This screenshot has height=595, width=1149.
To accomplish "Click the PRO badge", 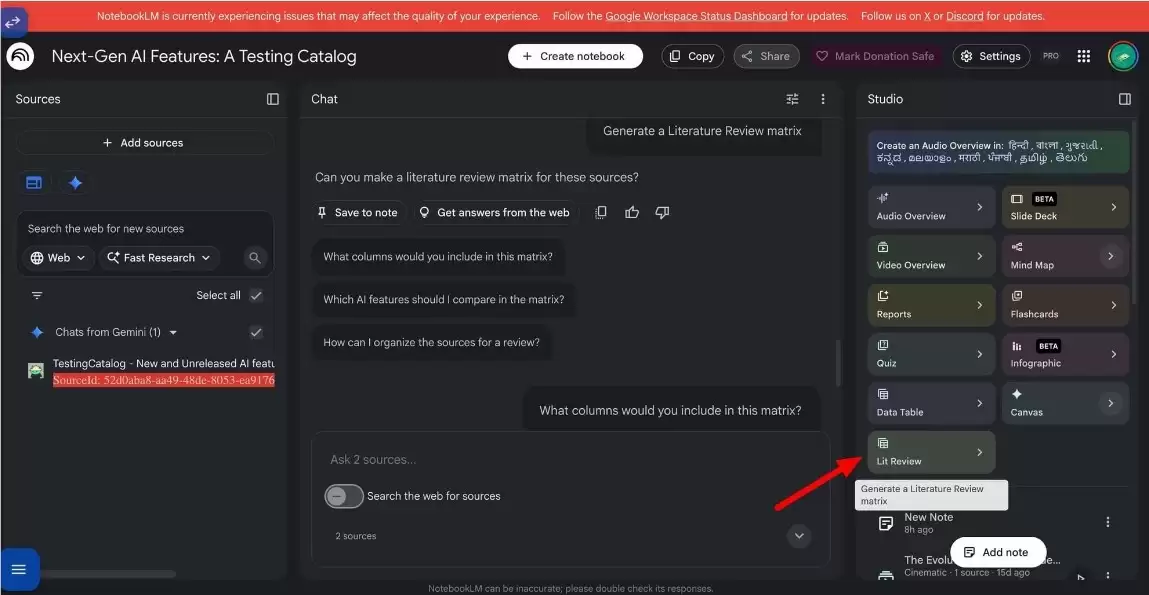I will (1051, 56).
